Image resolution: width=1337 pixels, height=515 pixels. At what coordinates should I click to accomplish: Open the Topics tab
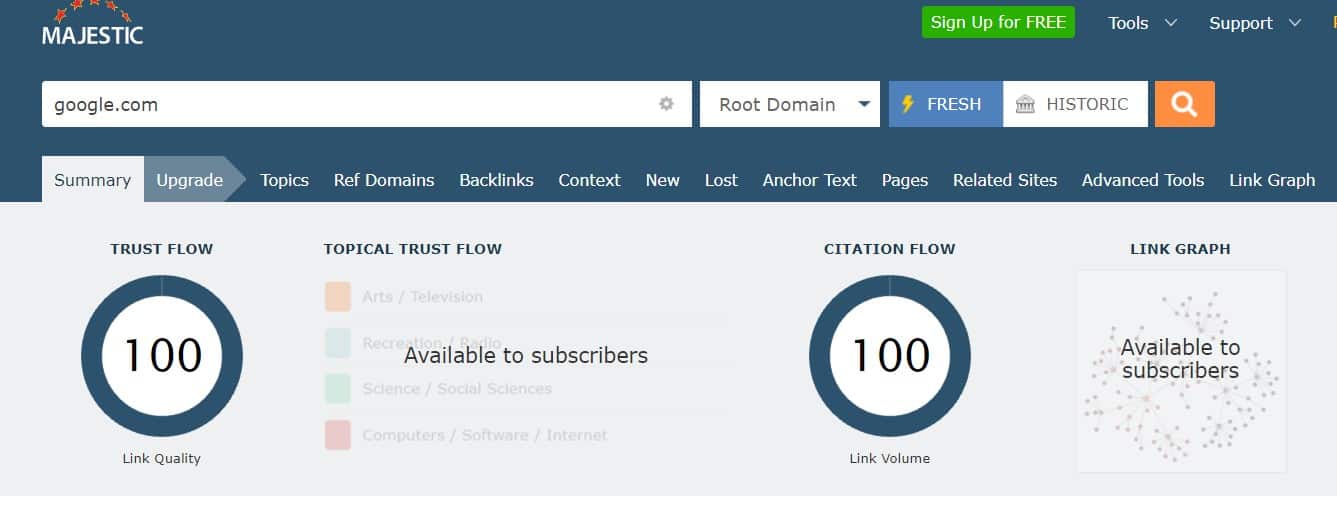click(284, 180)
